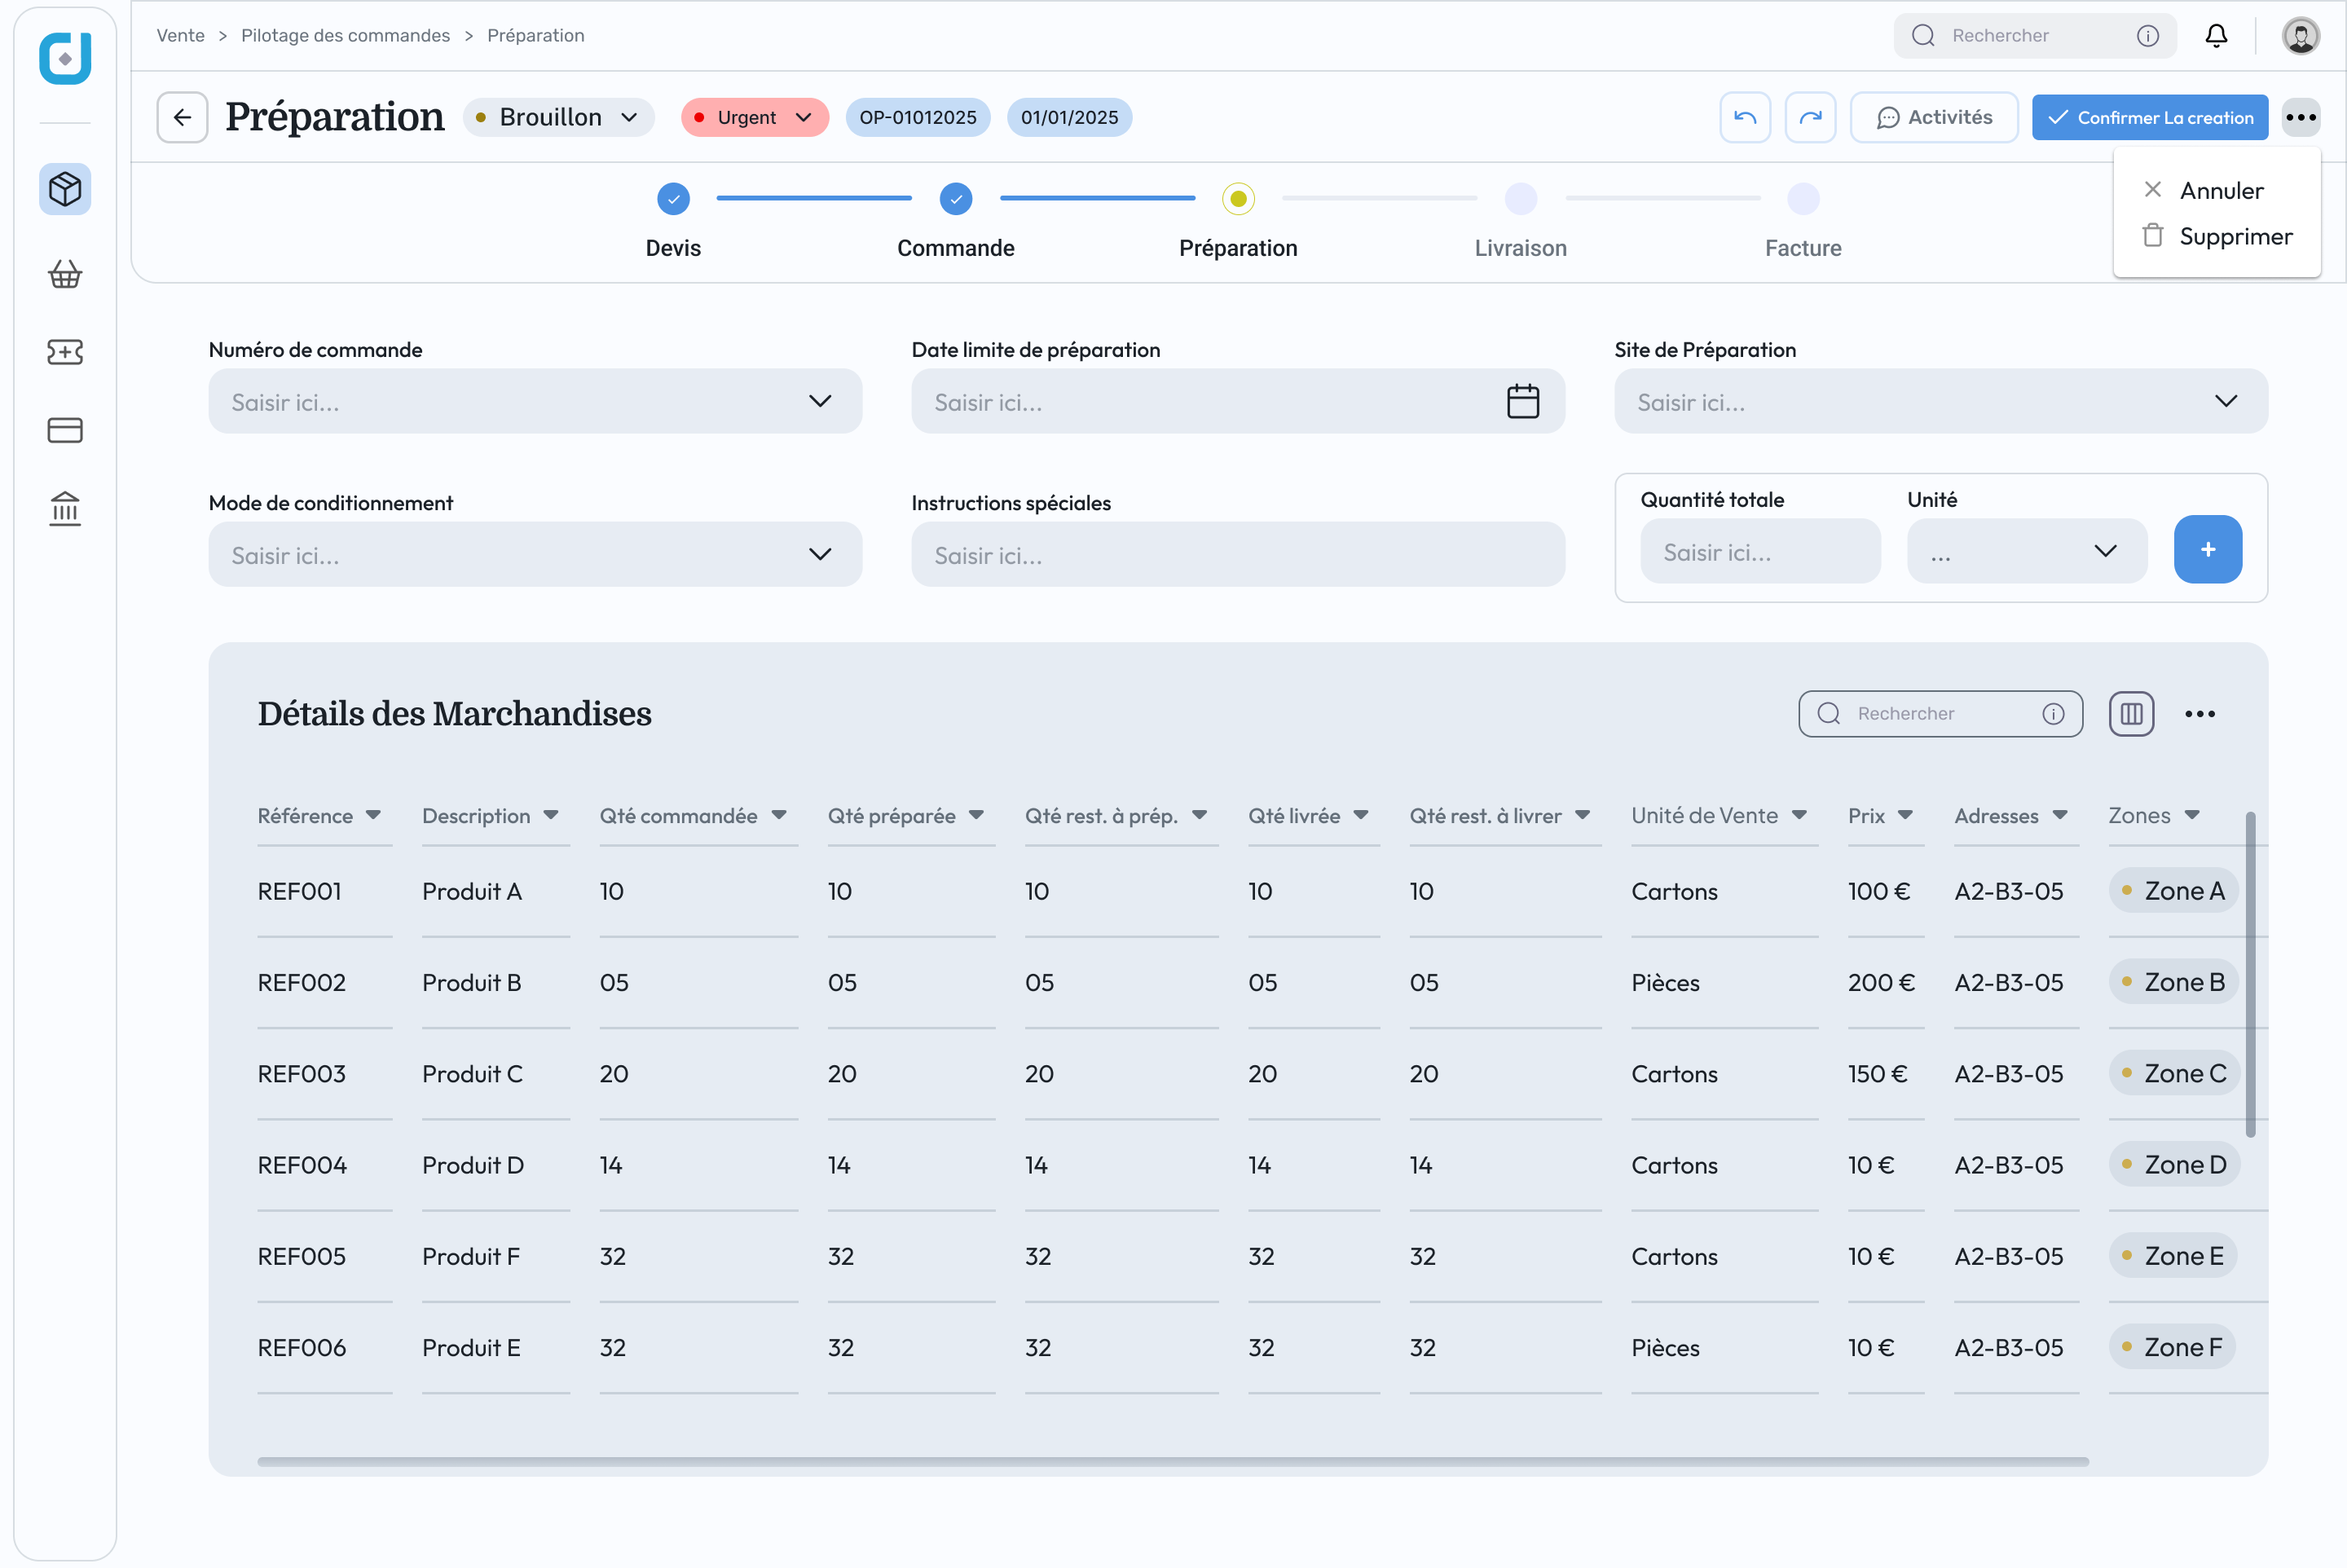The height and width of the screenshot is (1568, 2347).
Task: Click the Zone D tag
Action: 2174,1164
